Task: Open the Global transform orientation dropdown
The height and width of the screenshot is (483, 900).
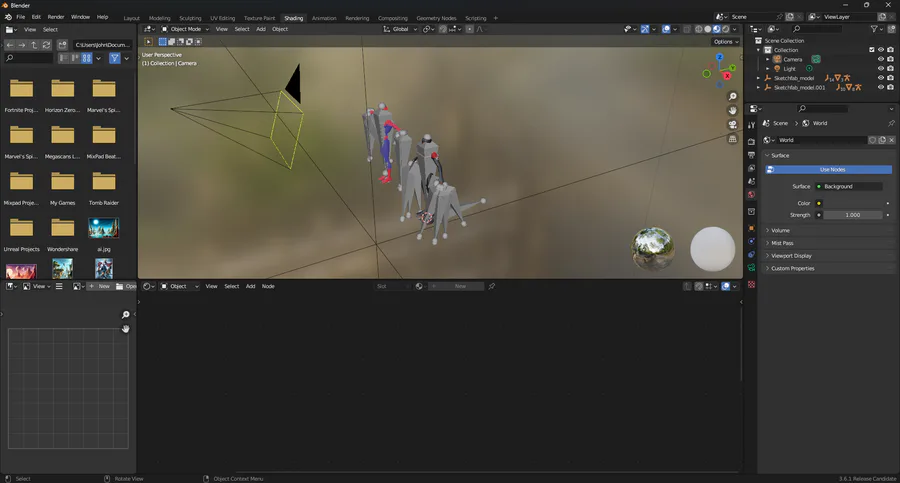Action: click(x=400, y=29)
